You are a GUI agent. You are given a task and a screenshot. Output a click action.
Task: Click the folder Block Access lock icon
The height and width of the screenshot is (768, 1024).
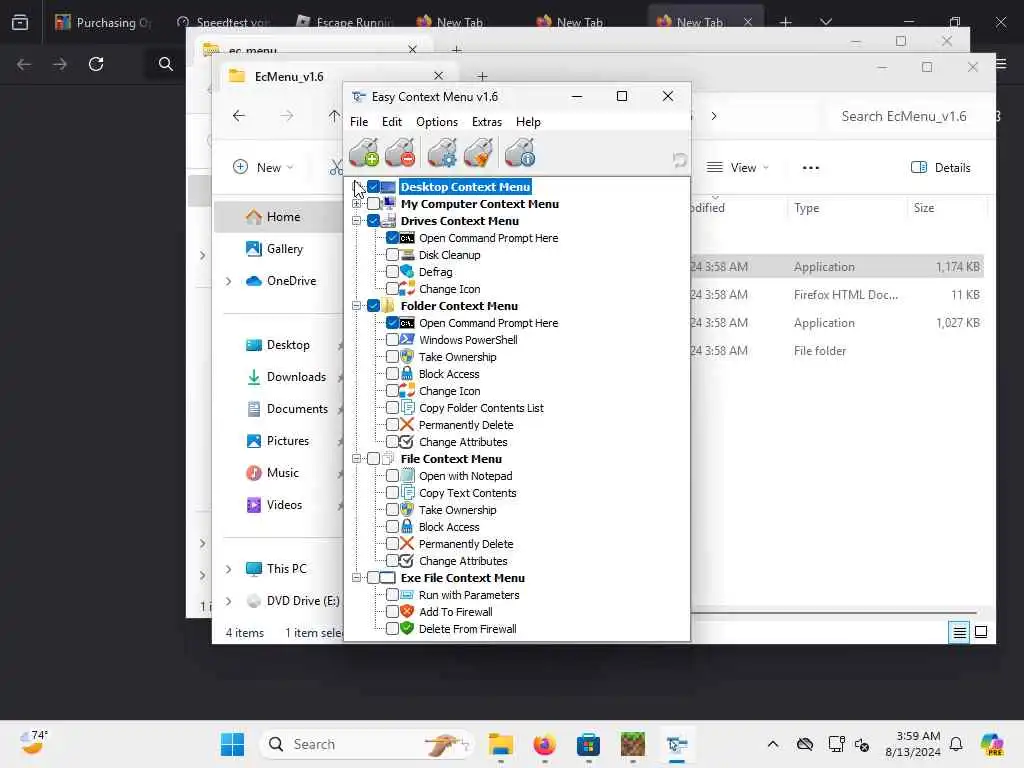click(407, 374)
